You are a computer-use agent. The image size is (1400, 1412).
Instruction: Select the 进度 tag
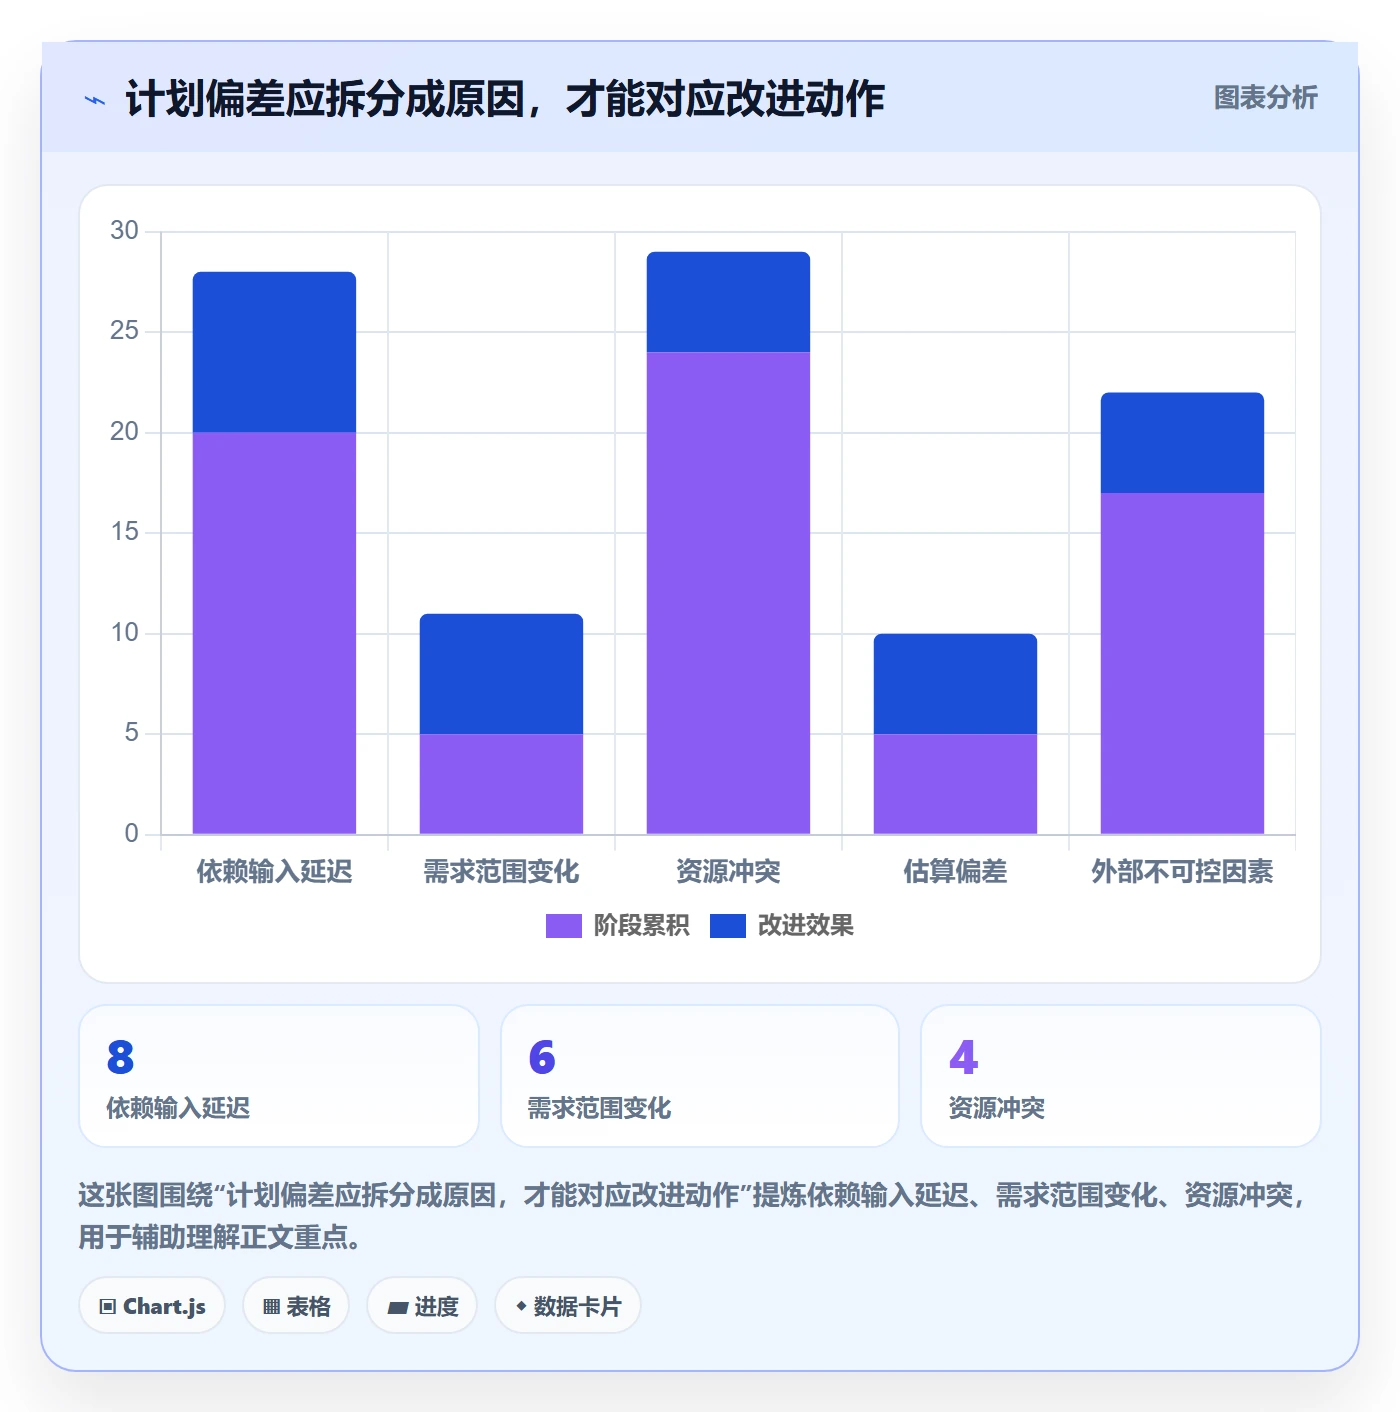[422, 1306]
